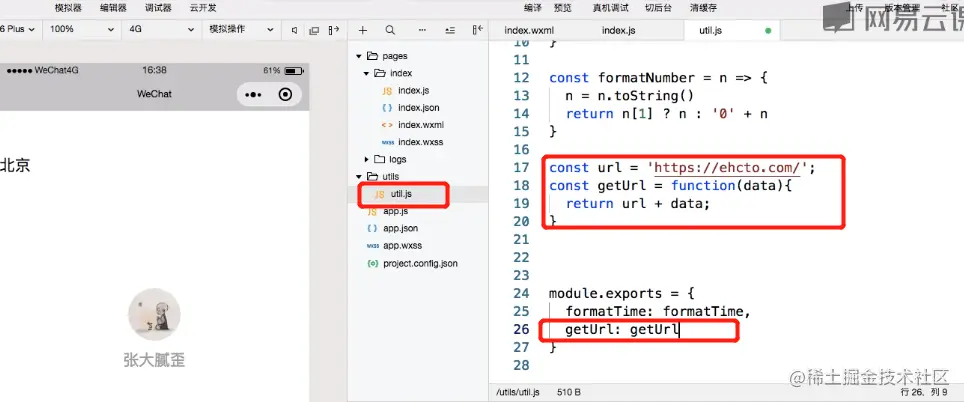The width and height of the screenshot is (964, 402).
Task: Click JS icon beside app.js
Action: click(372, 211)
